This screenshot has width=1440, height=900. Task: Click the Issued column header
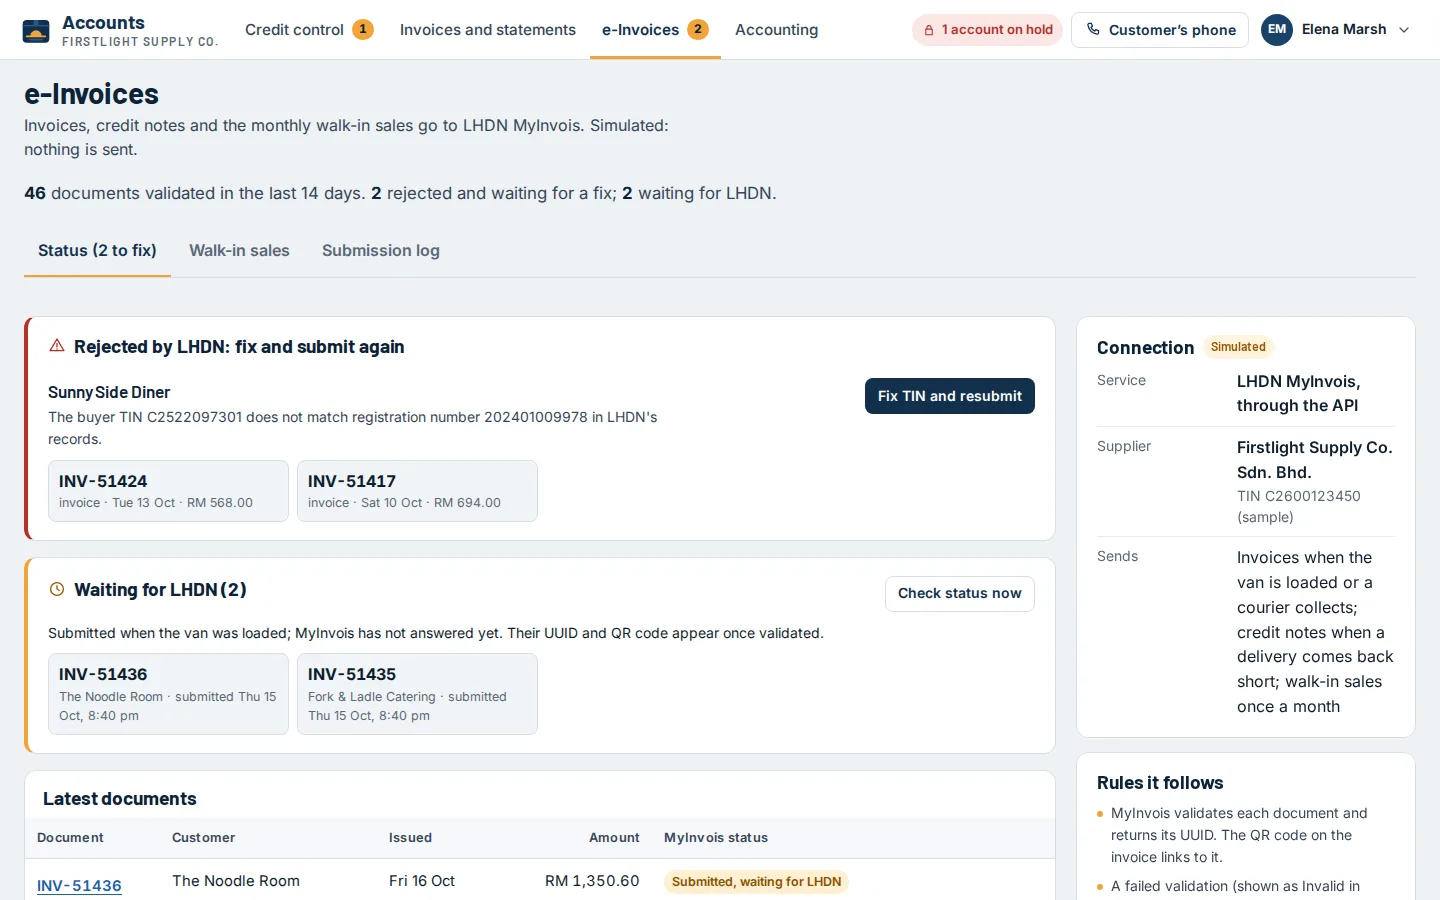pos(410,838)
